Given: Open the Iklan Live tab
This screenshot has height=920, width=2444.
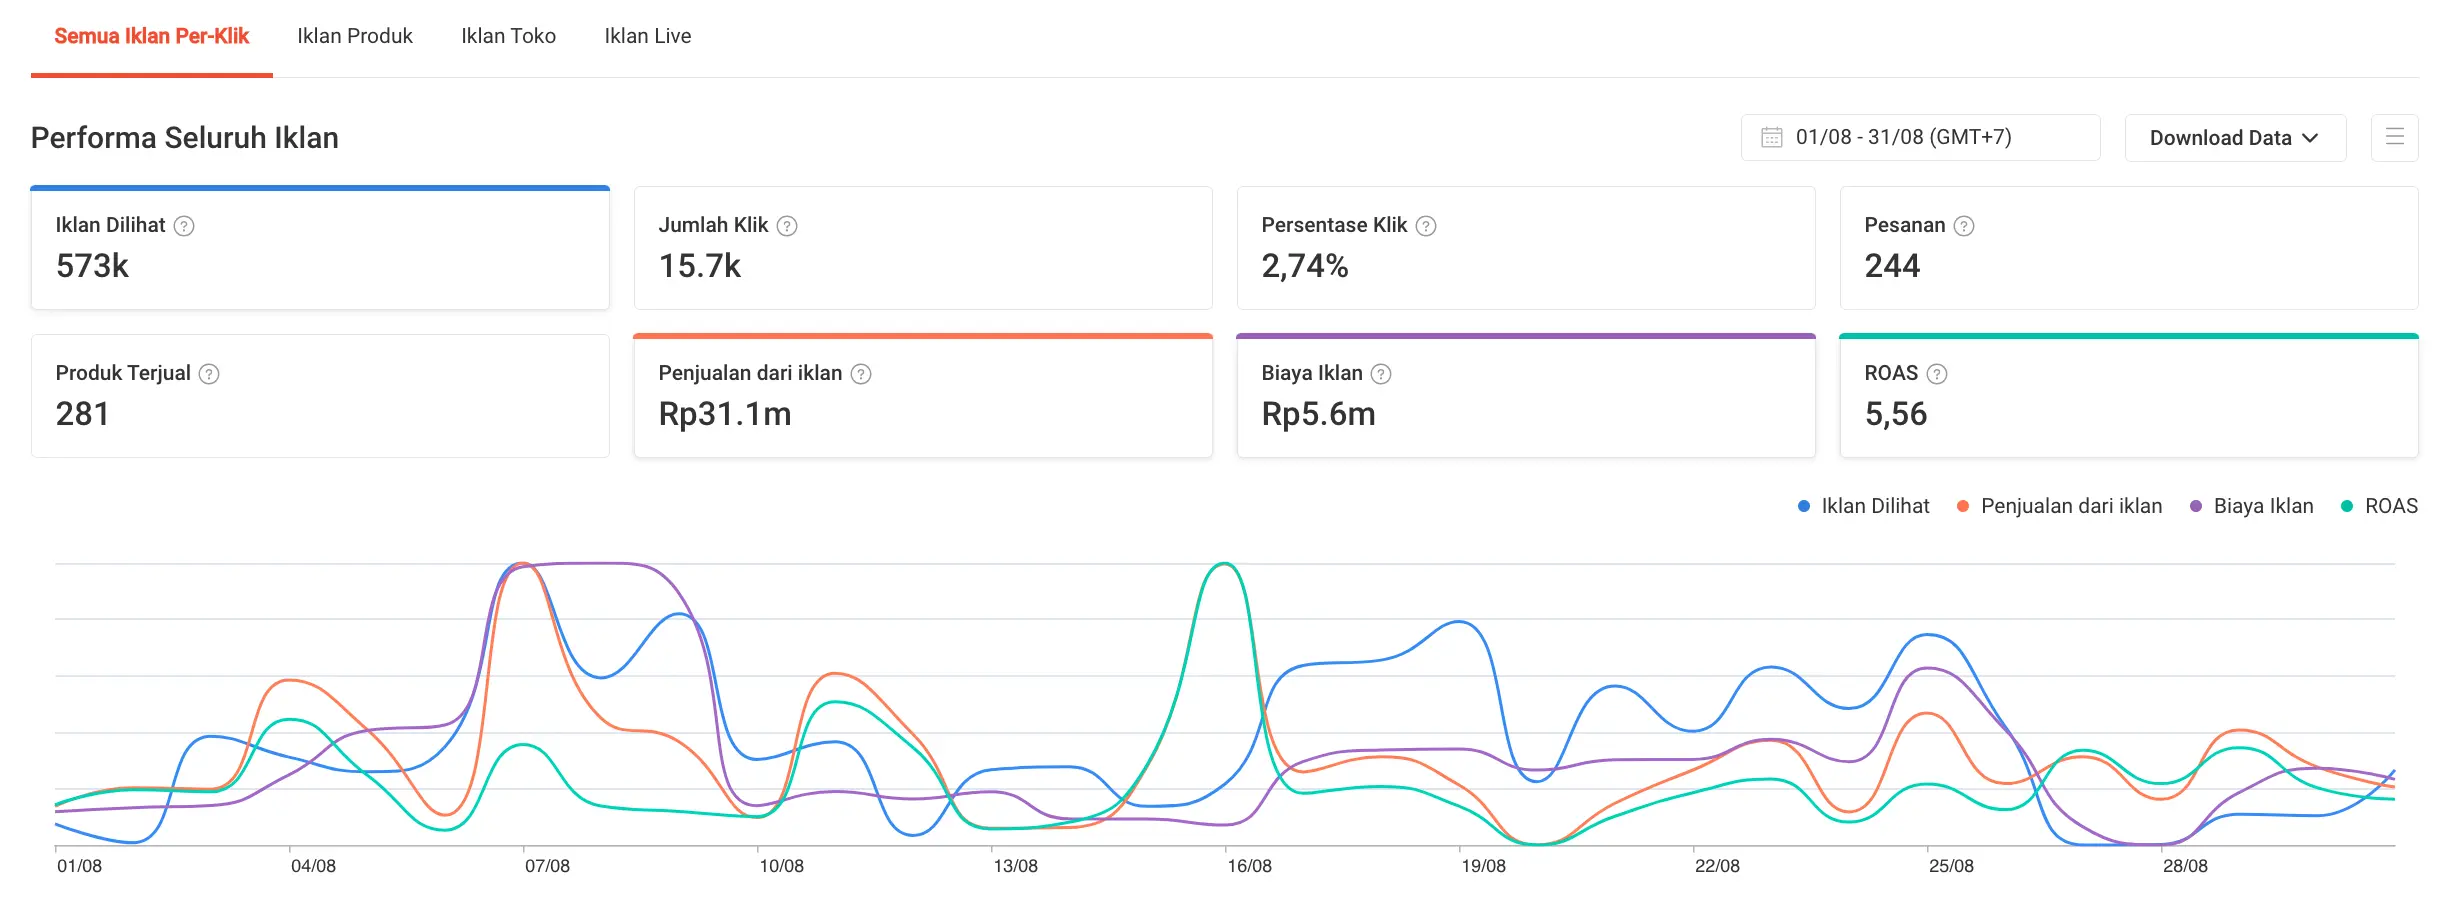Looking at the screenshot, I should point(647,36).
